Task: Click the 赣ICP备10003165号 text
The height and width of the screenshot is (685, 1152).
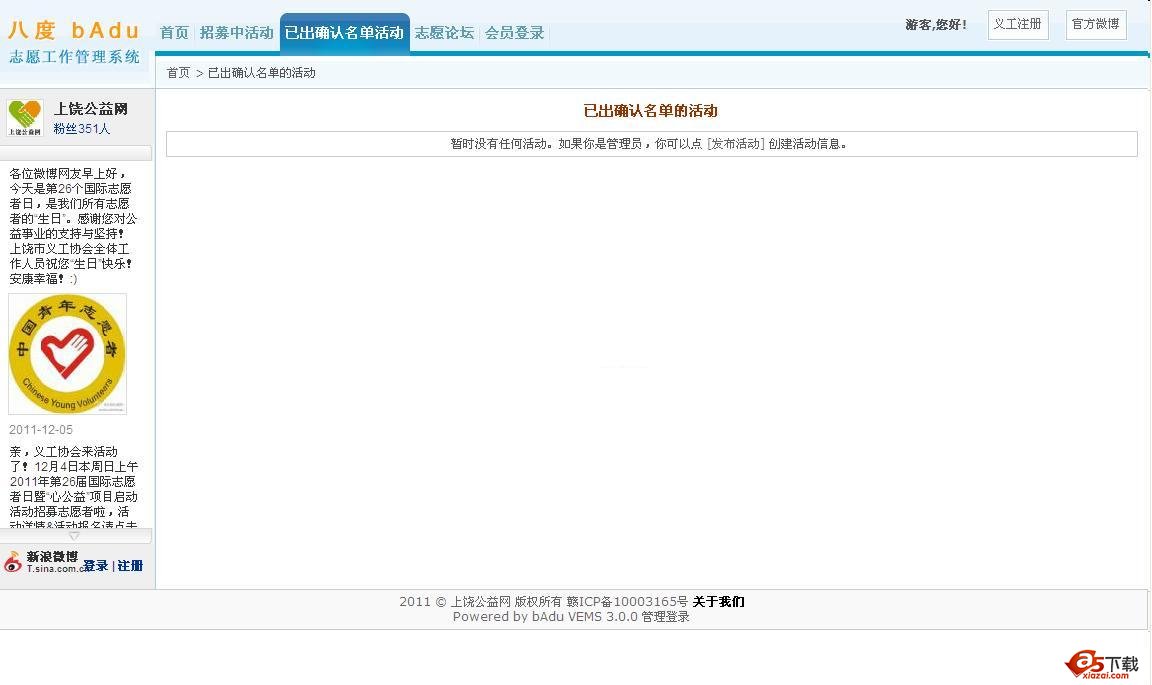Action: click(627, 601)
